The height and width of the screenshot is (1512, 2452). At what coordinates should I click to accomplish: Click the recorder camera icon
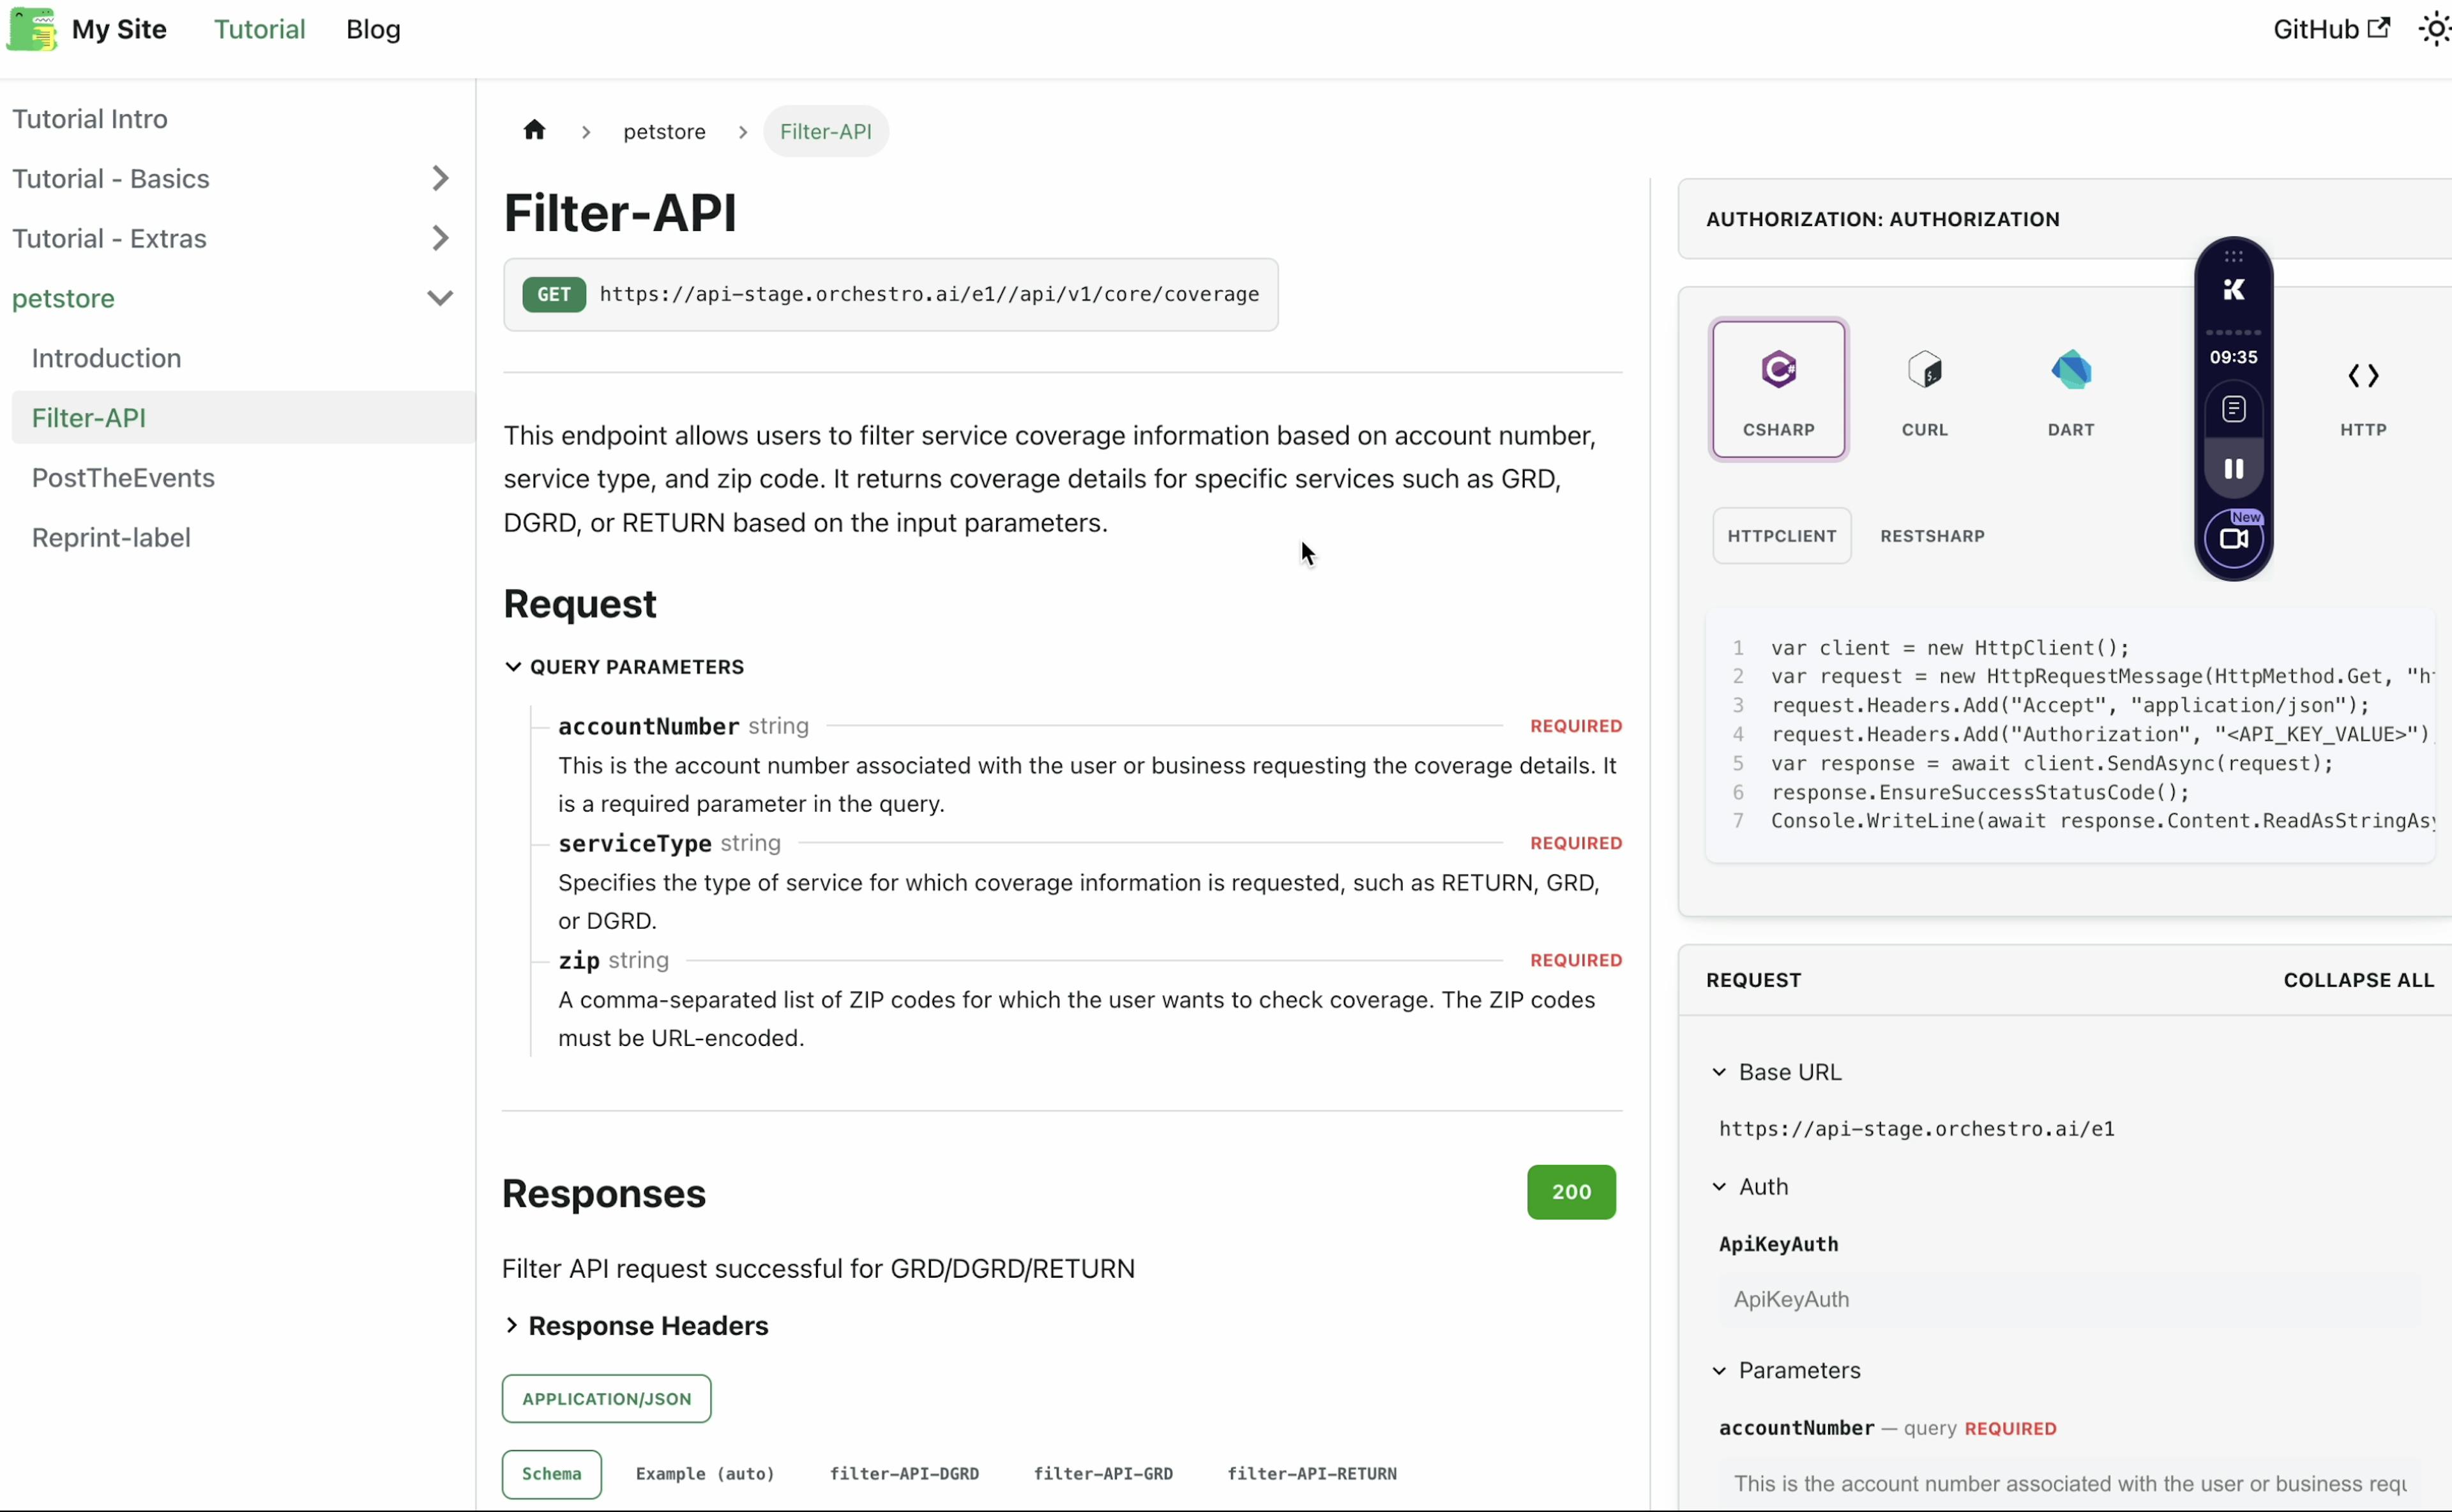point(2233,539)
